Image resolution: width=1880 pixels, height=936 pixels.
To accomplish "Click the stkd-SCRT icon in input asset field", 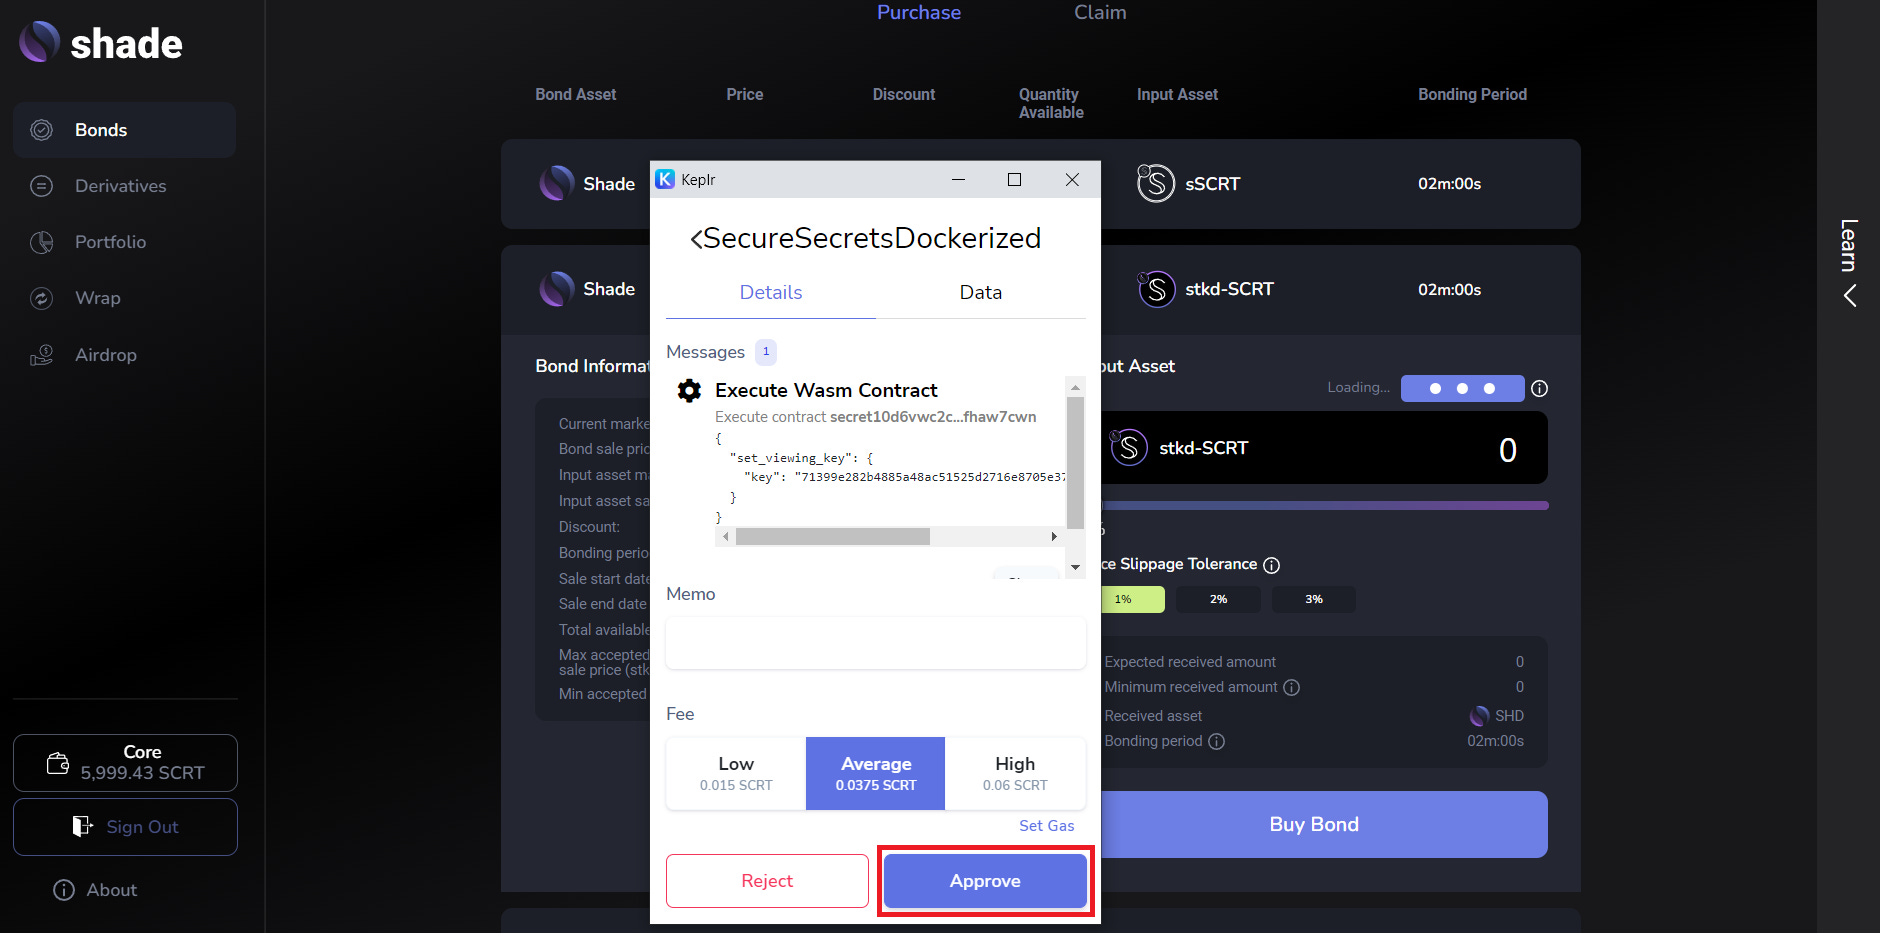I will click(1129, 447).
